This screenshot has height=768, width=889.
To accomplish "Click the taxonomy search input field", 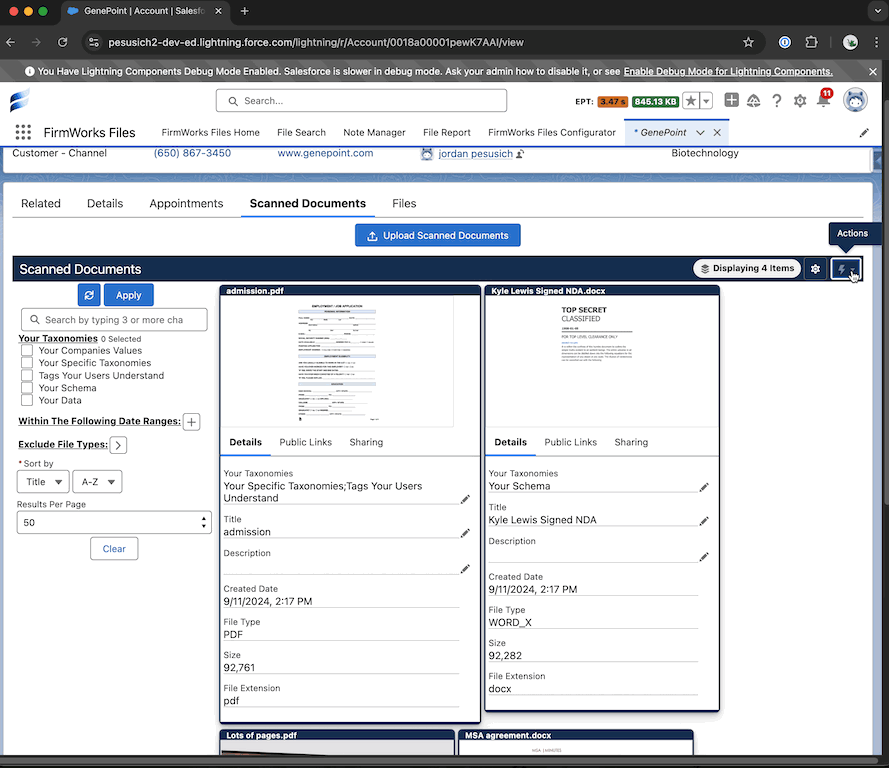I will [114, 320].
